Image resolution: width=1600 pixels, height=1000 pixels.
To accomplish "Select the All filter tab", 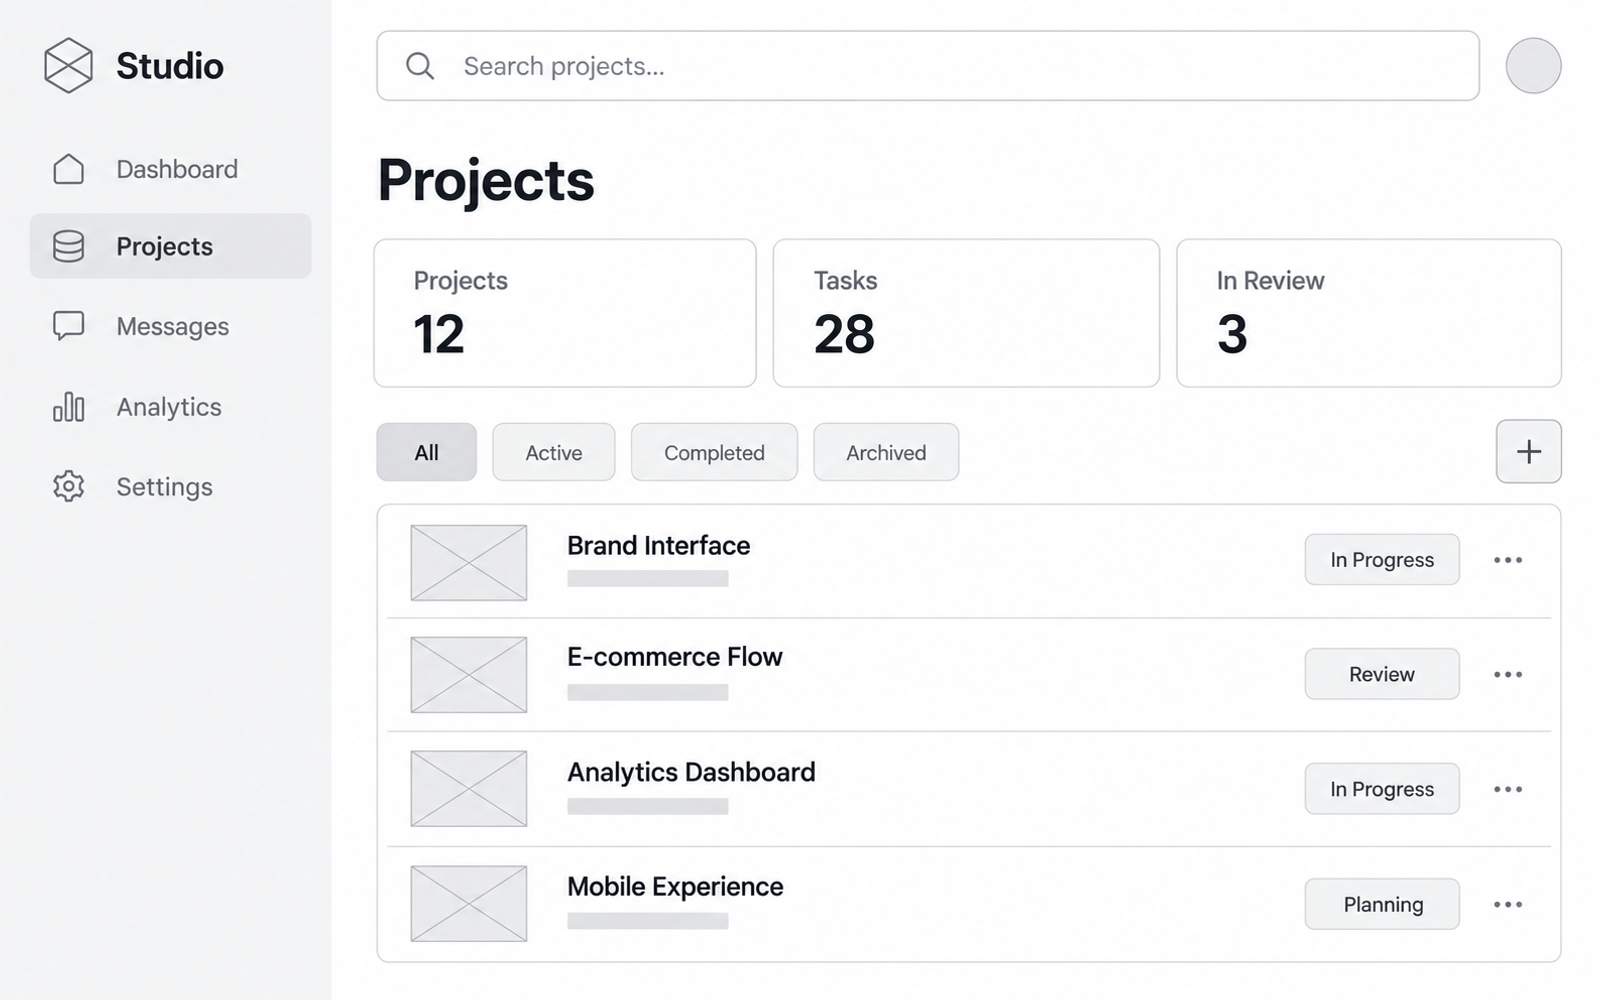I will tap(427, 452).
